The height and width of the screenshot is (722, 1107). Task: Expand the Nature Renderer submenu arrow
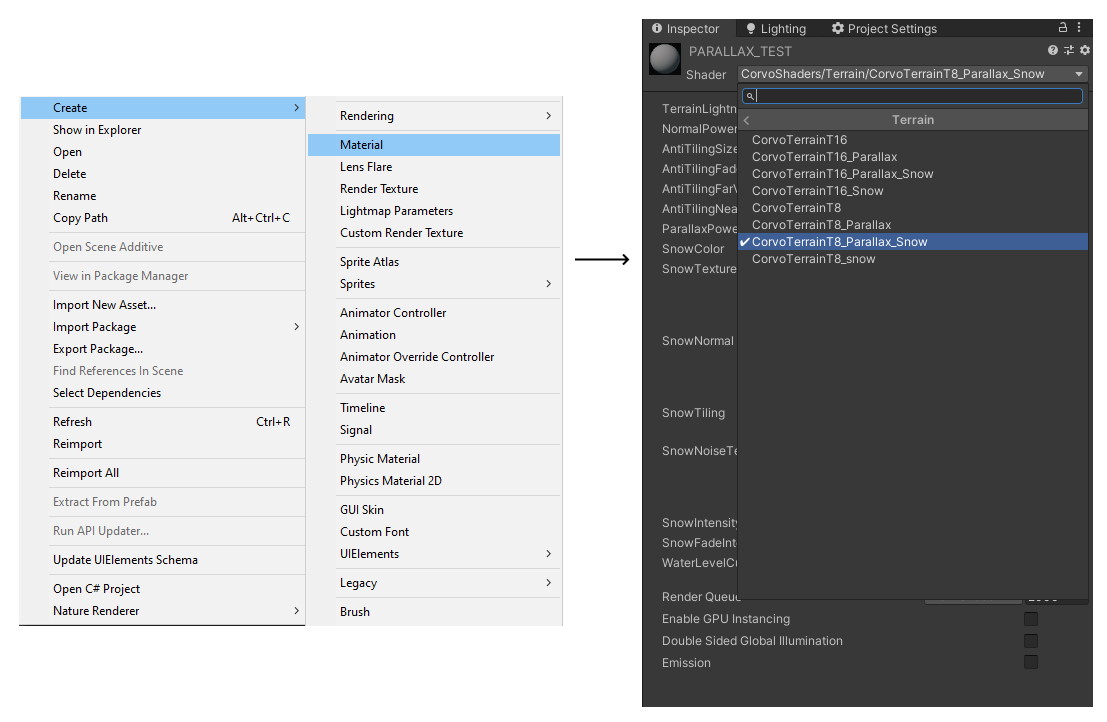pos(297,610)
